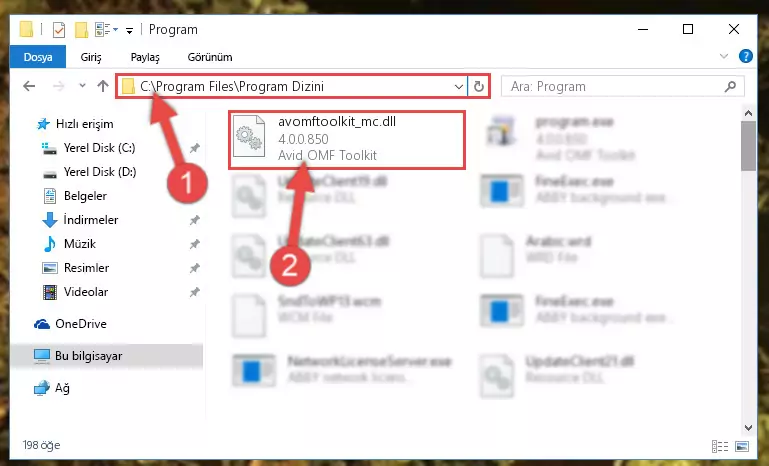This screenshot has height=466, width=769.
Task: Expand the address bar history dropdown
Action: 459,87
